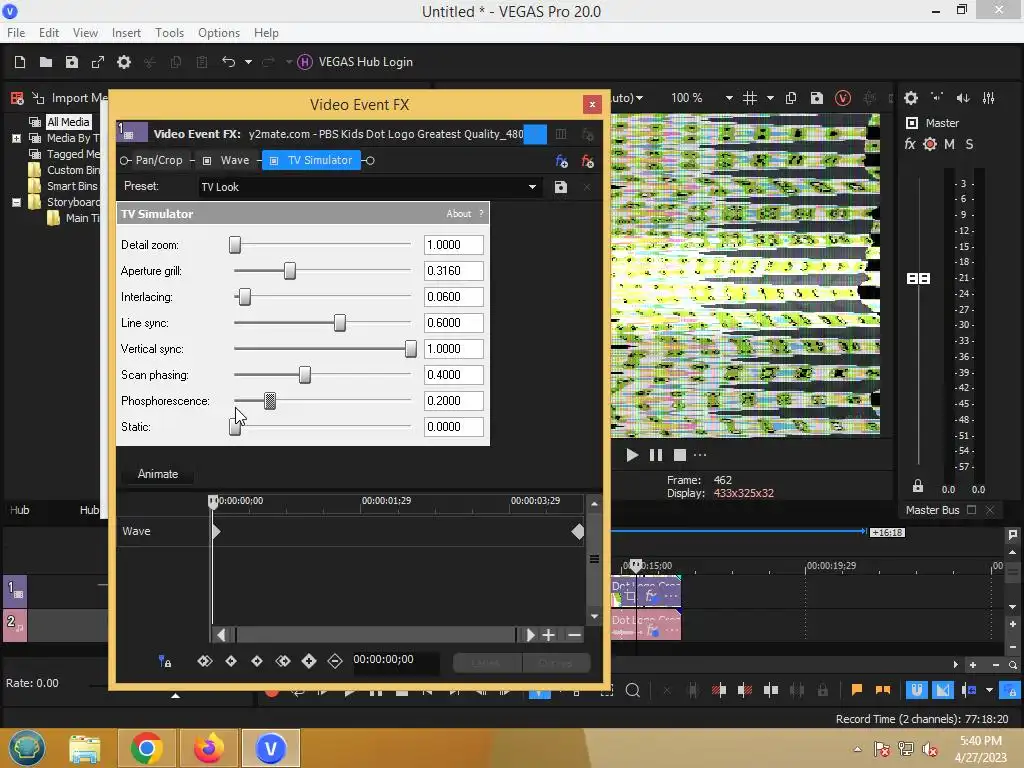Click the Phosphorescence value field
Image resolution: width=1024 pixels, height=768 pixels.
click(453, 401)
